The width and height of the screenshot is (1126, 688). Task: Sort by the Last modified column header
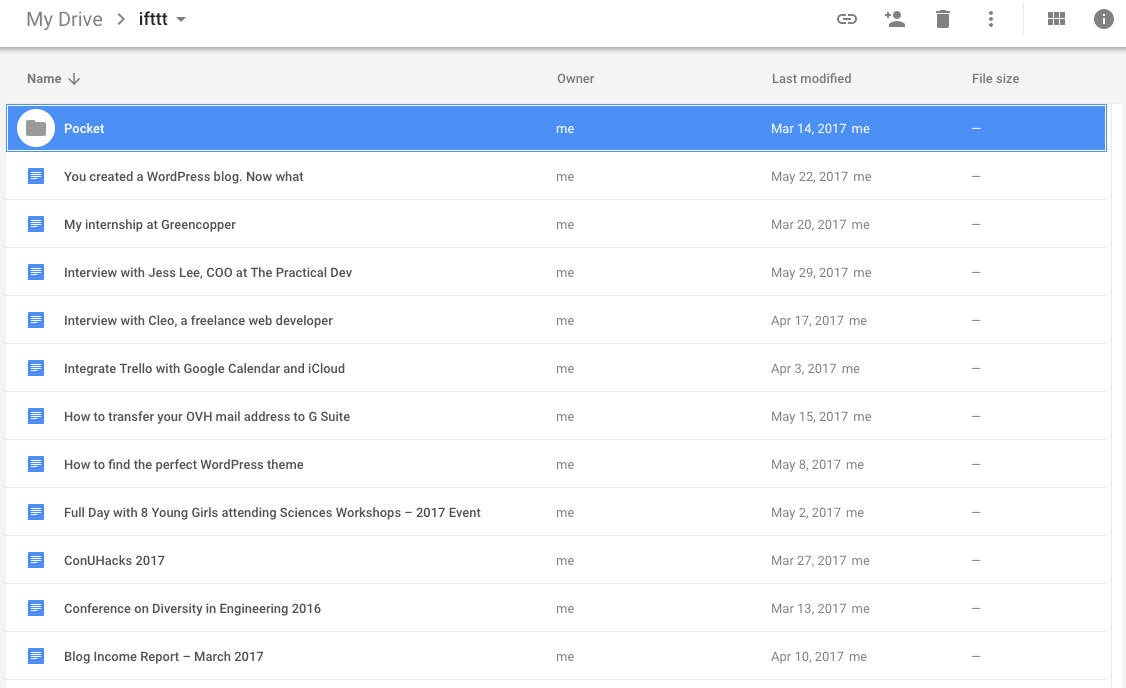[811, 79]
